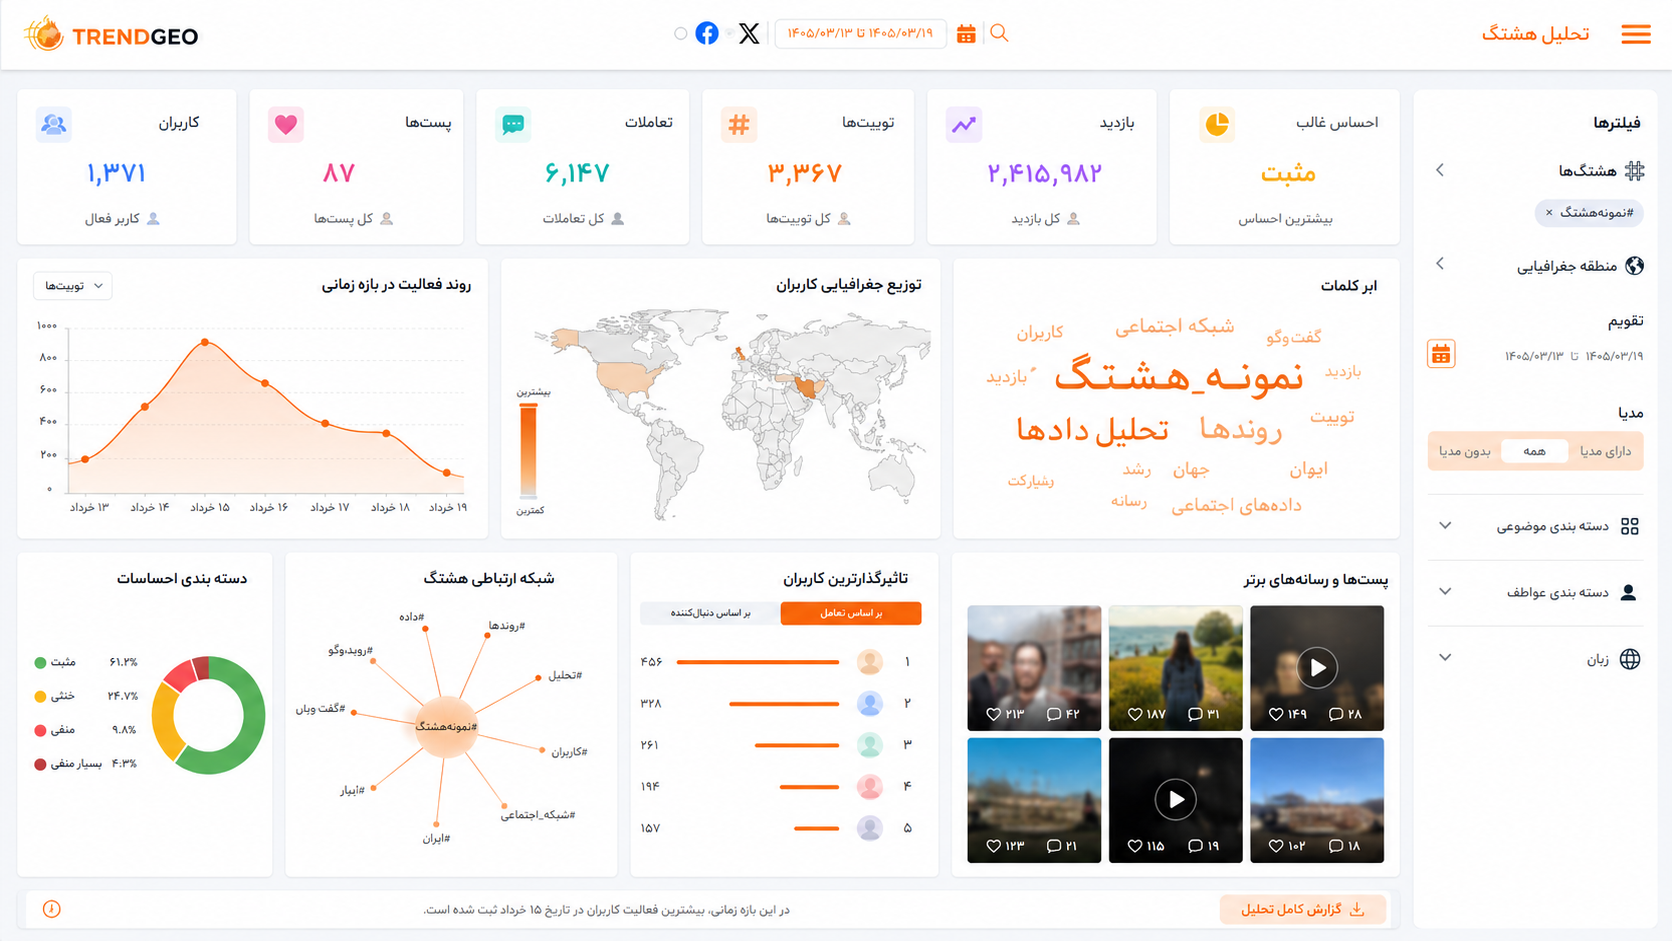The width and height of the screenshot is (1672, 941).
Task: Expand the منطقه جغرافیایی filter chevron
Action: click(x=1440, y=264)
